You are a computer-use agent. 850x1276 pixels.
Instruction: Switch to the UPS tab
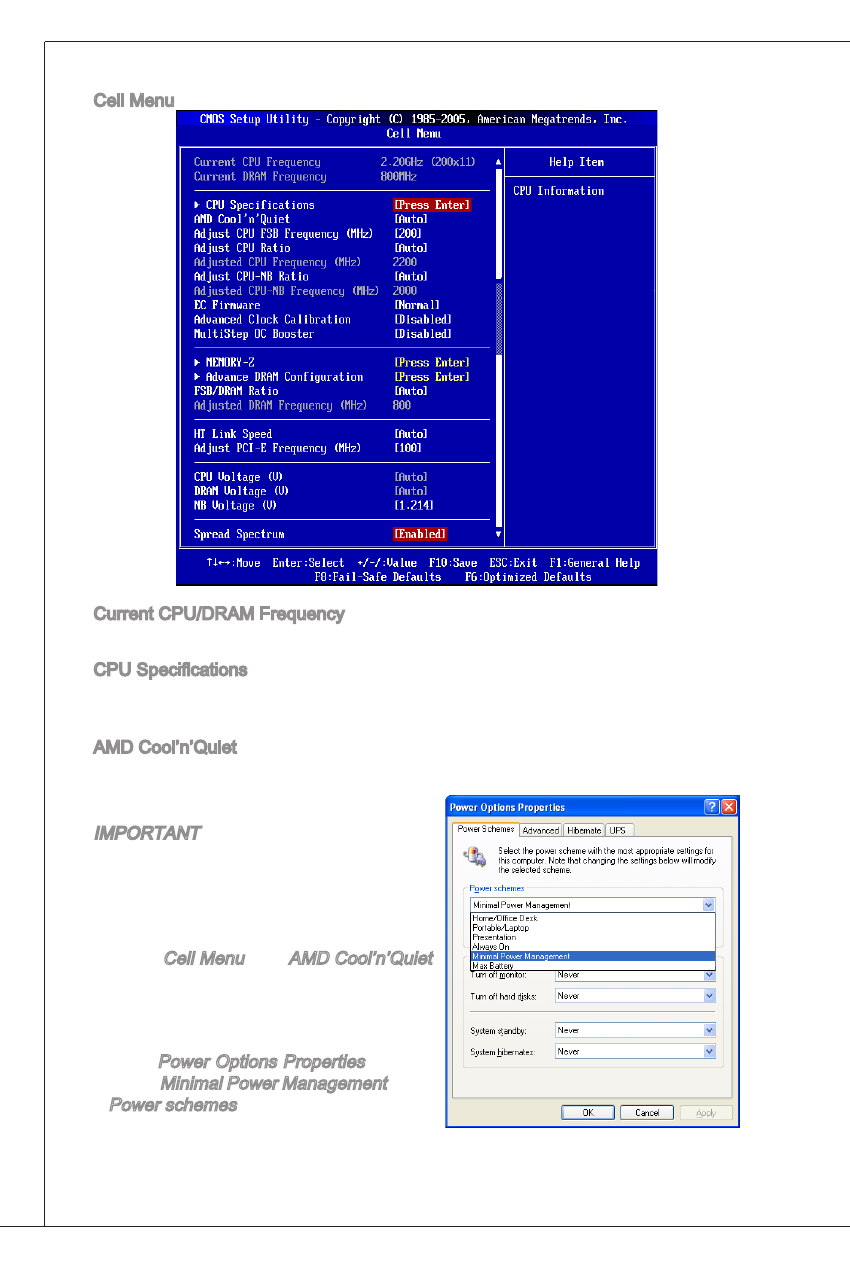click(620, 830)
